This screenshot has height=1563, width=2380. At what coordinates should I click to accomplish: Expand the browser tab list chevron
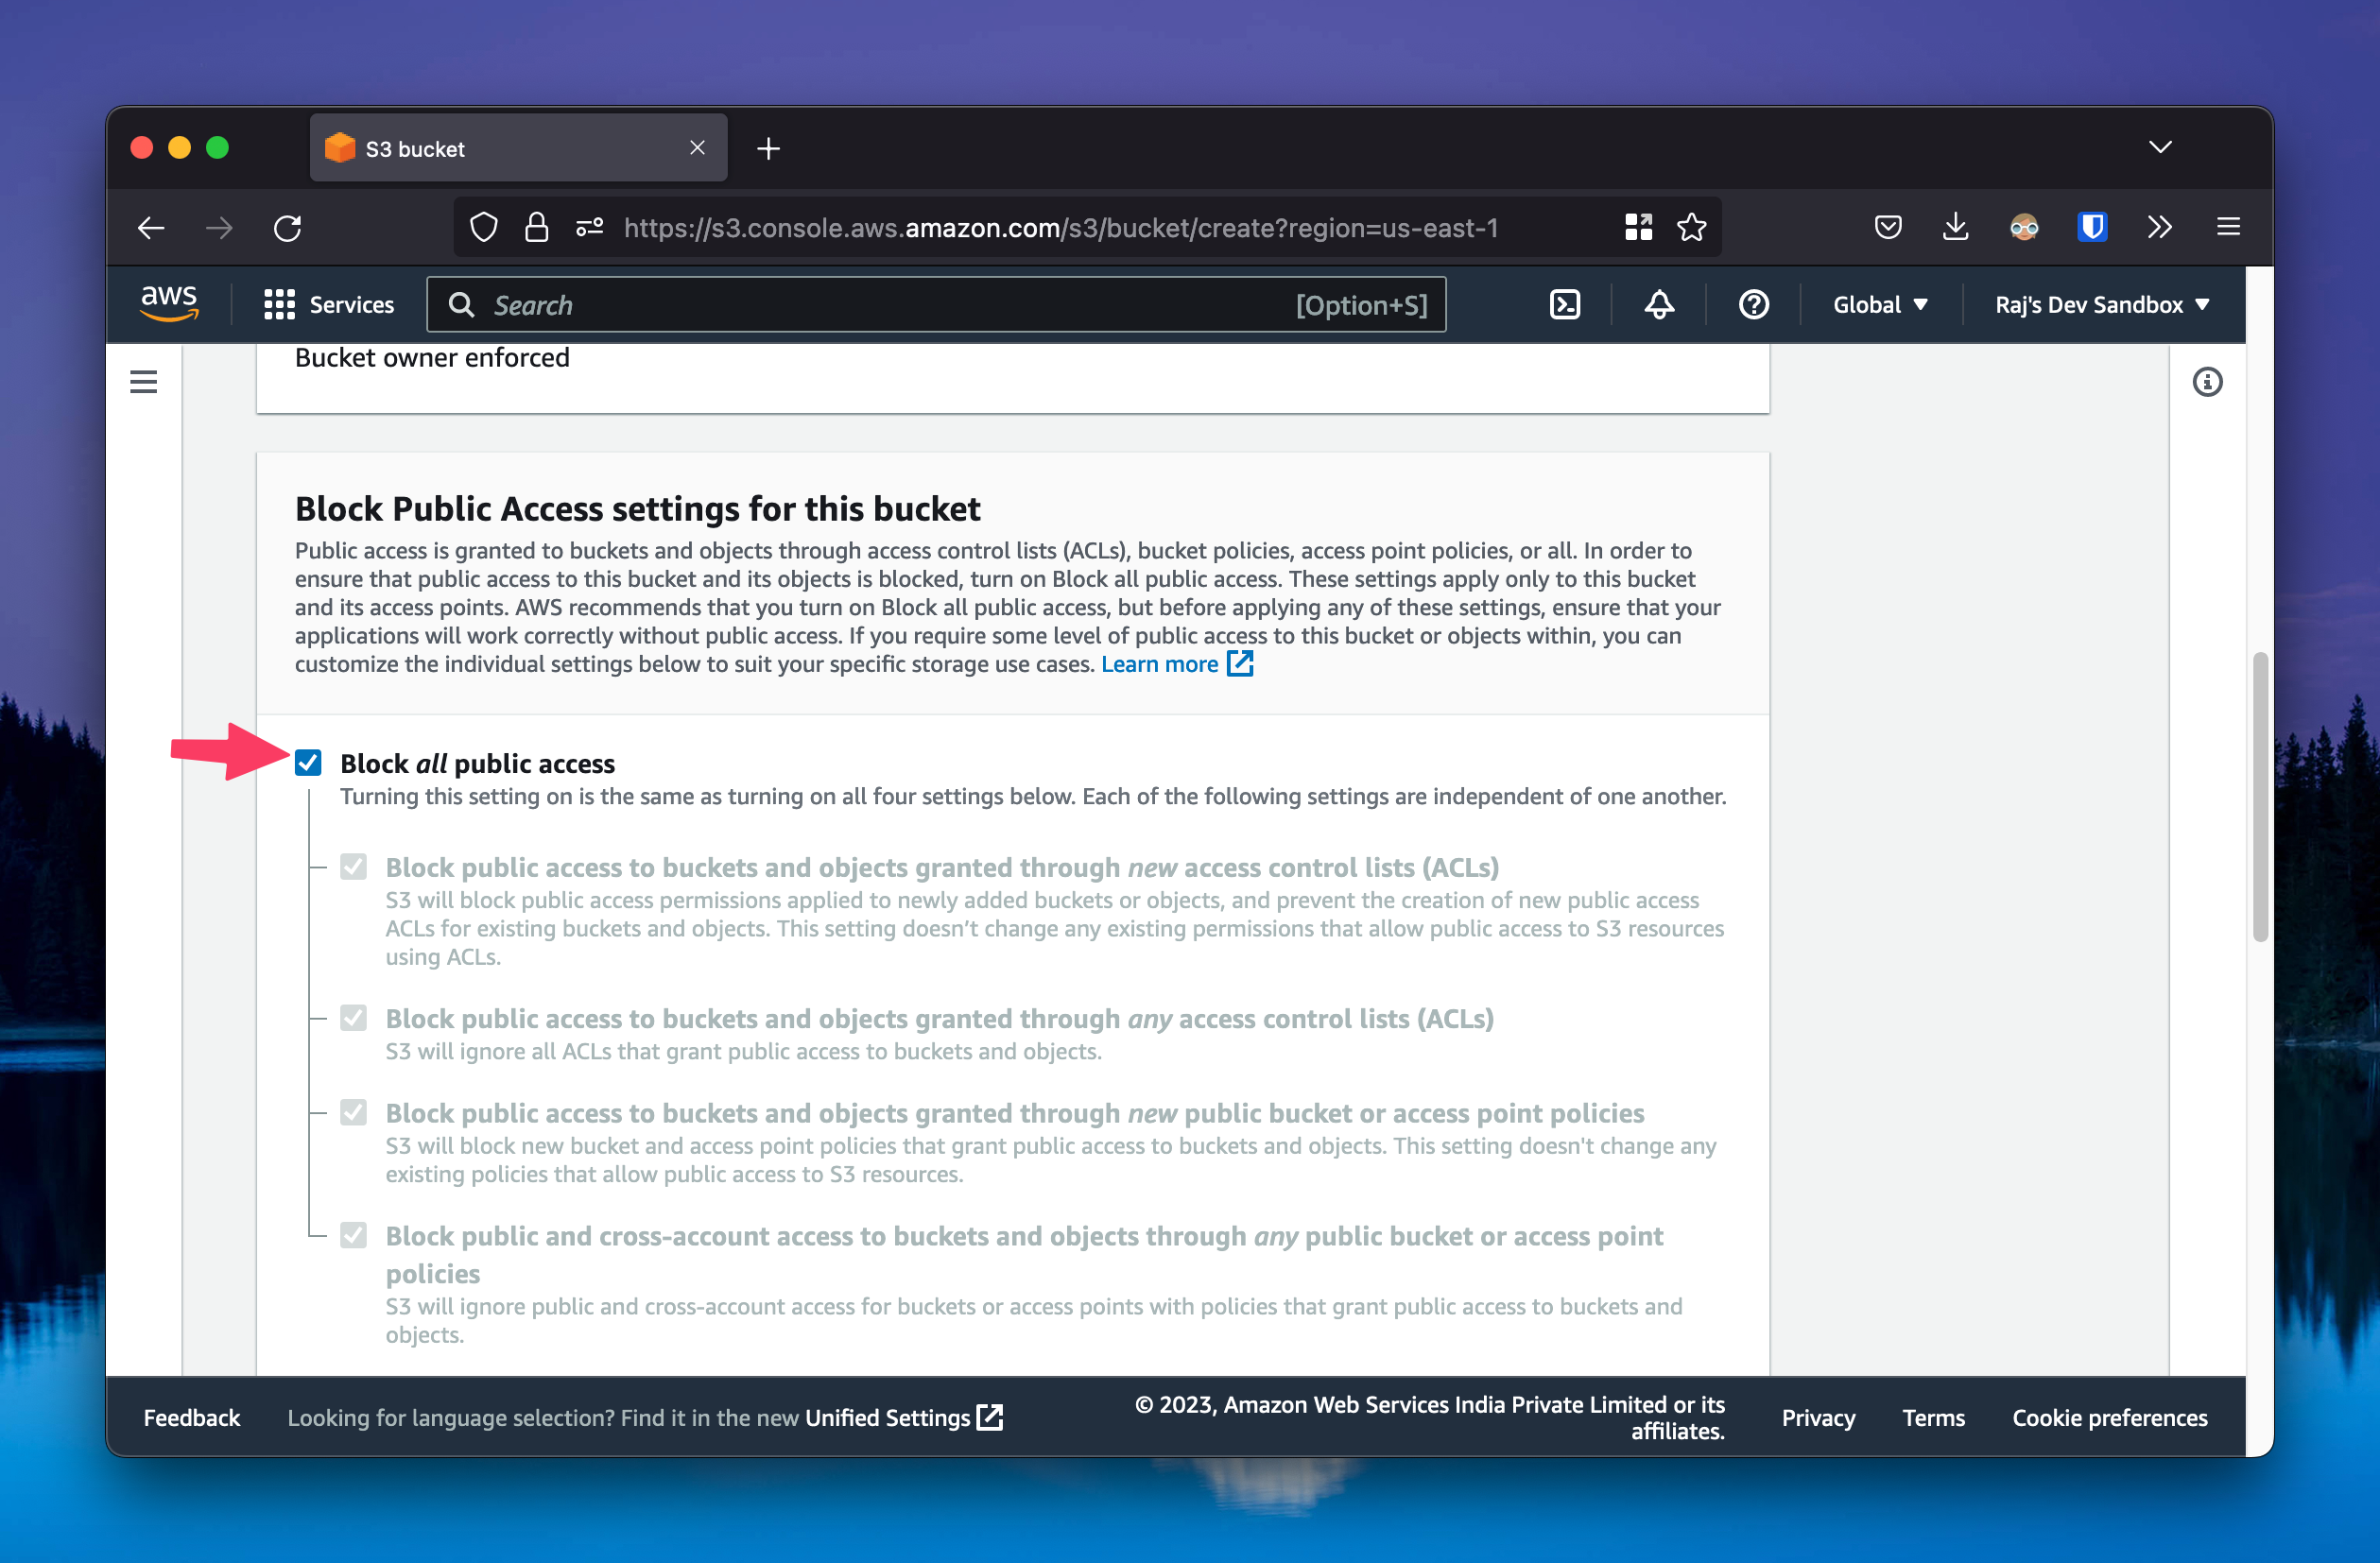point(2160,148)
